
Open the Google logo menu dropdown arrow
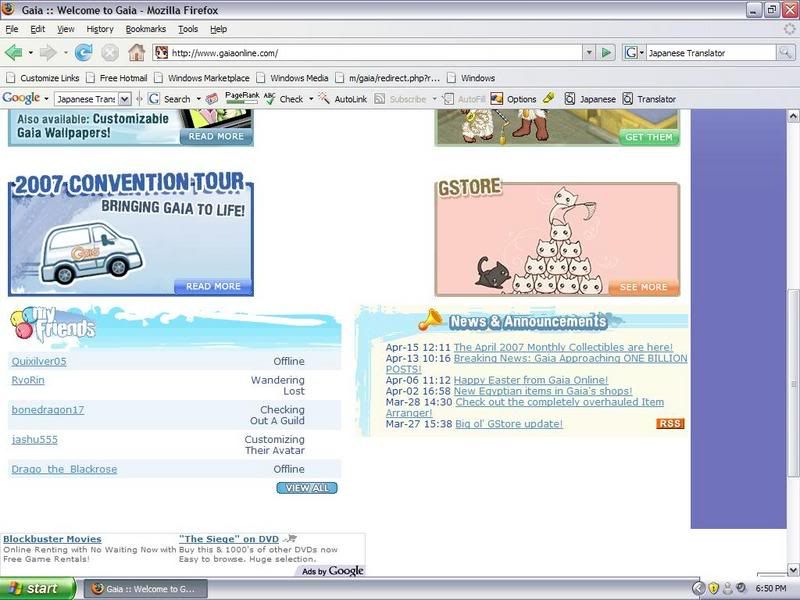[x=46, y=98]
